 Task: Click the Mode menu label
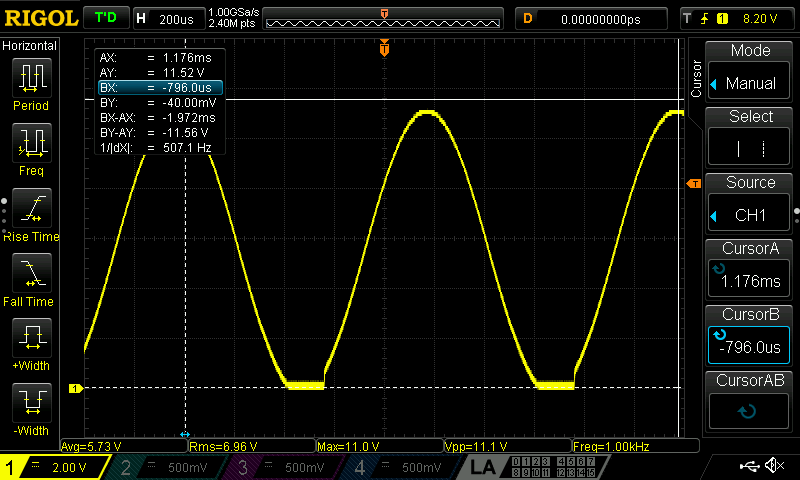pyautogui.click(x=750, y=50)
